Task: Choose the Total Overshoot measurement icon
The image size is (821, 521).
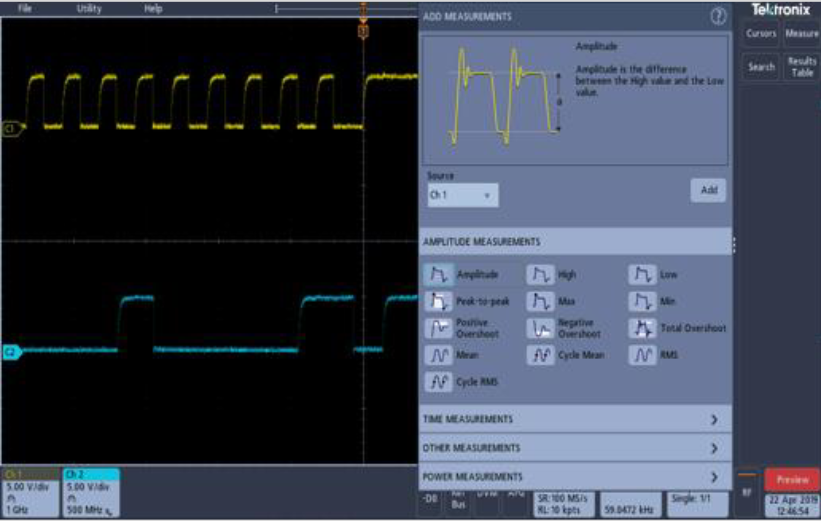Action: click(643, 328)
